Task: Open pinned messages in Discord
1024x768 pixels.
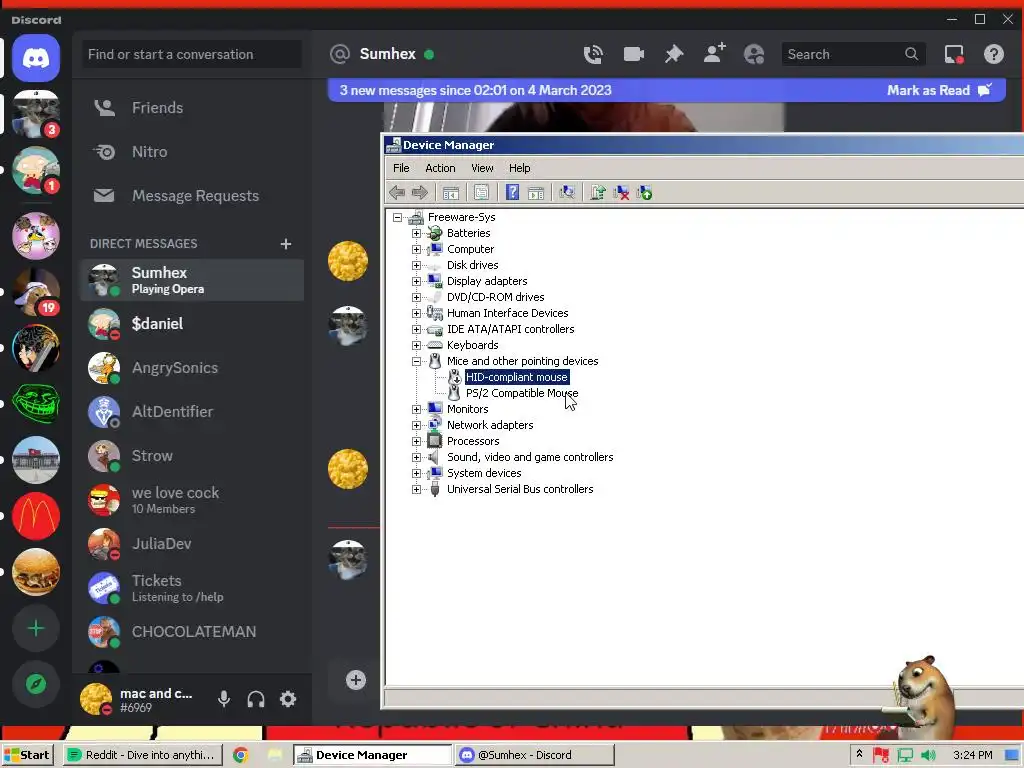Action: (x=673, y=54)
